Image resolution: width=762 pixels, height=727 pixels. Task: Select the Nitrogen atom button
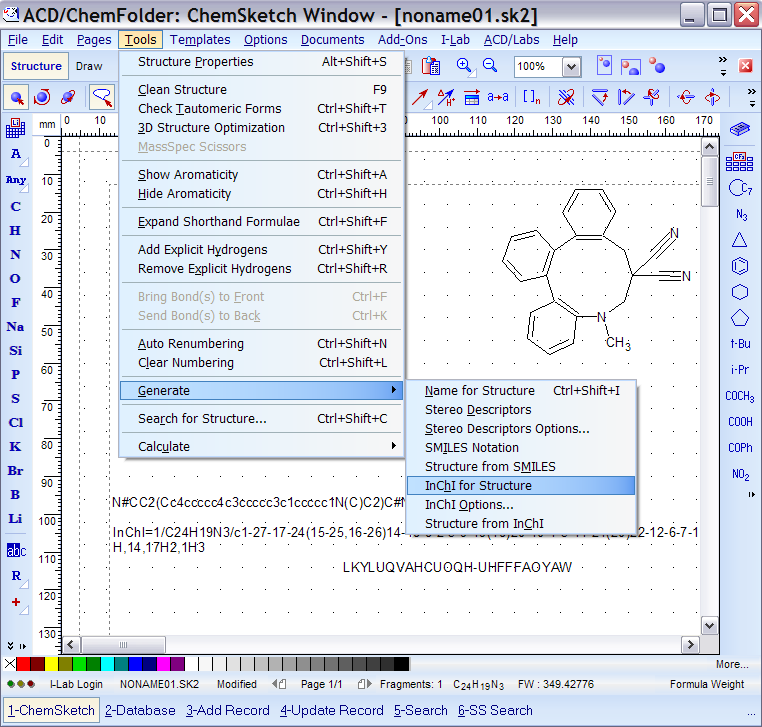[x=16, y=255]
